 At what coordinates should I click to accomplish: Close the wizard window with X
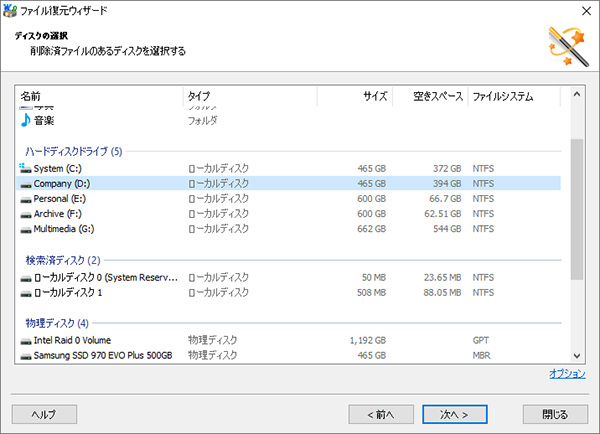[586, 11]
